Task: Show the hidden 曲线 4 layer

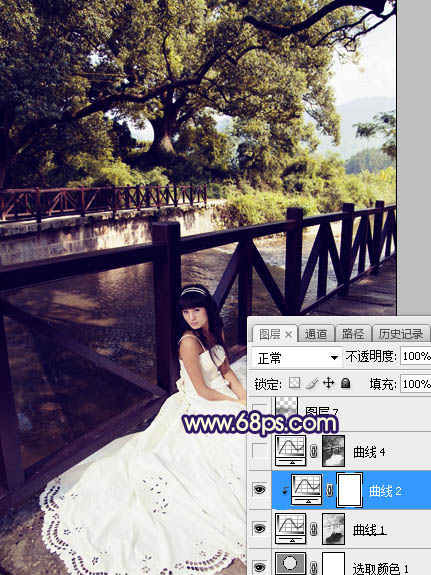Action: [x=259, y=451]
